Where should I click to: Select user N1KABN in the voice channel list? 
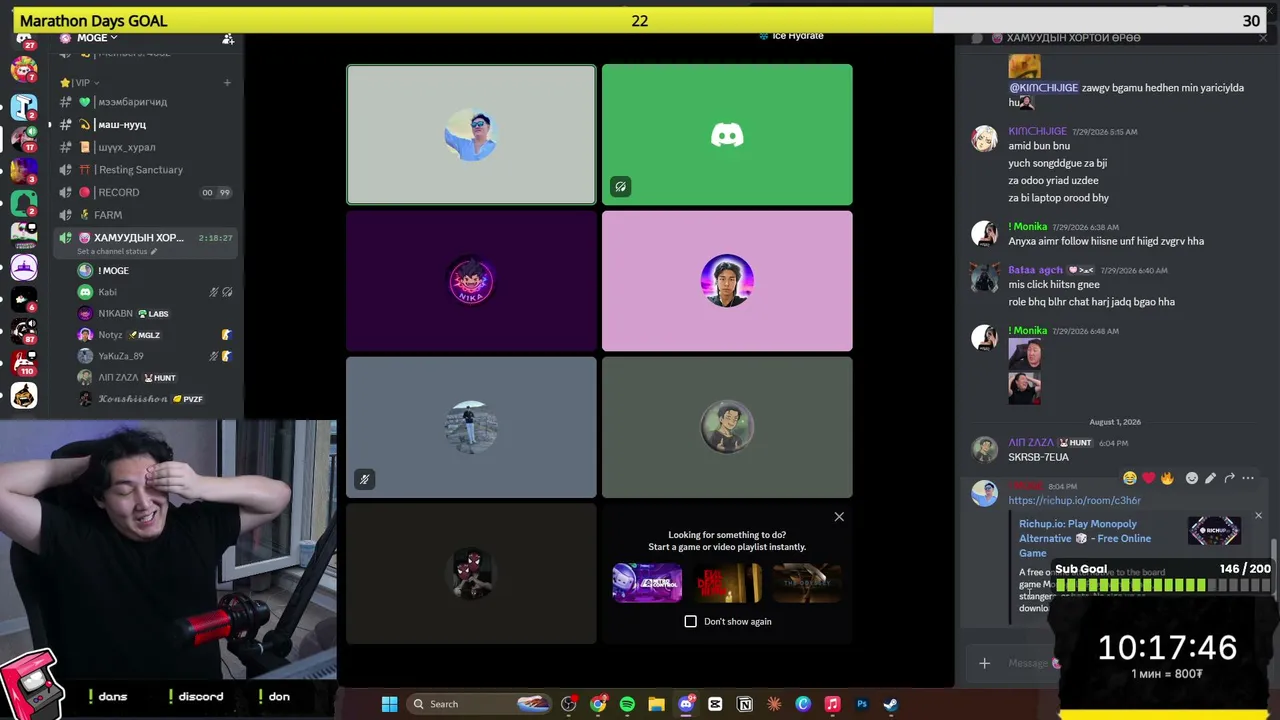pos(155,313)
